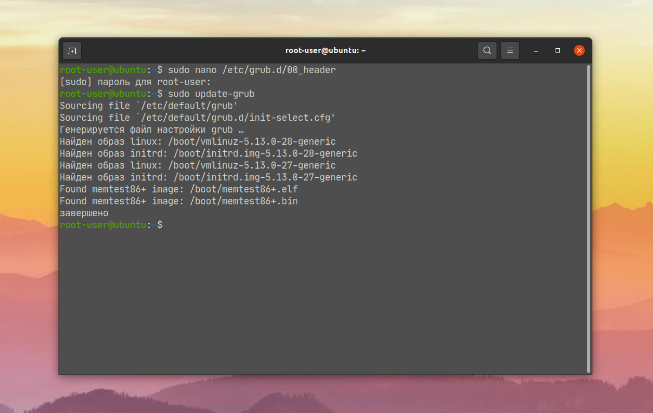Click the memtest86+.elf line
653x413 pixels.
click(179, 189)
